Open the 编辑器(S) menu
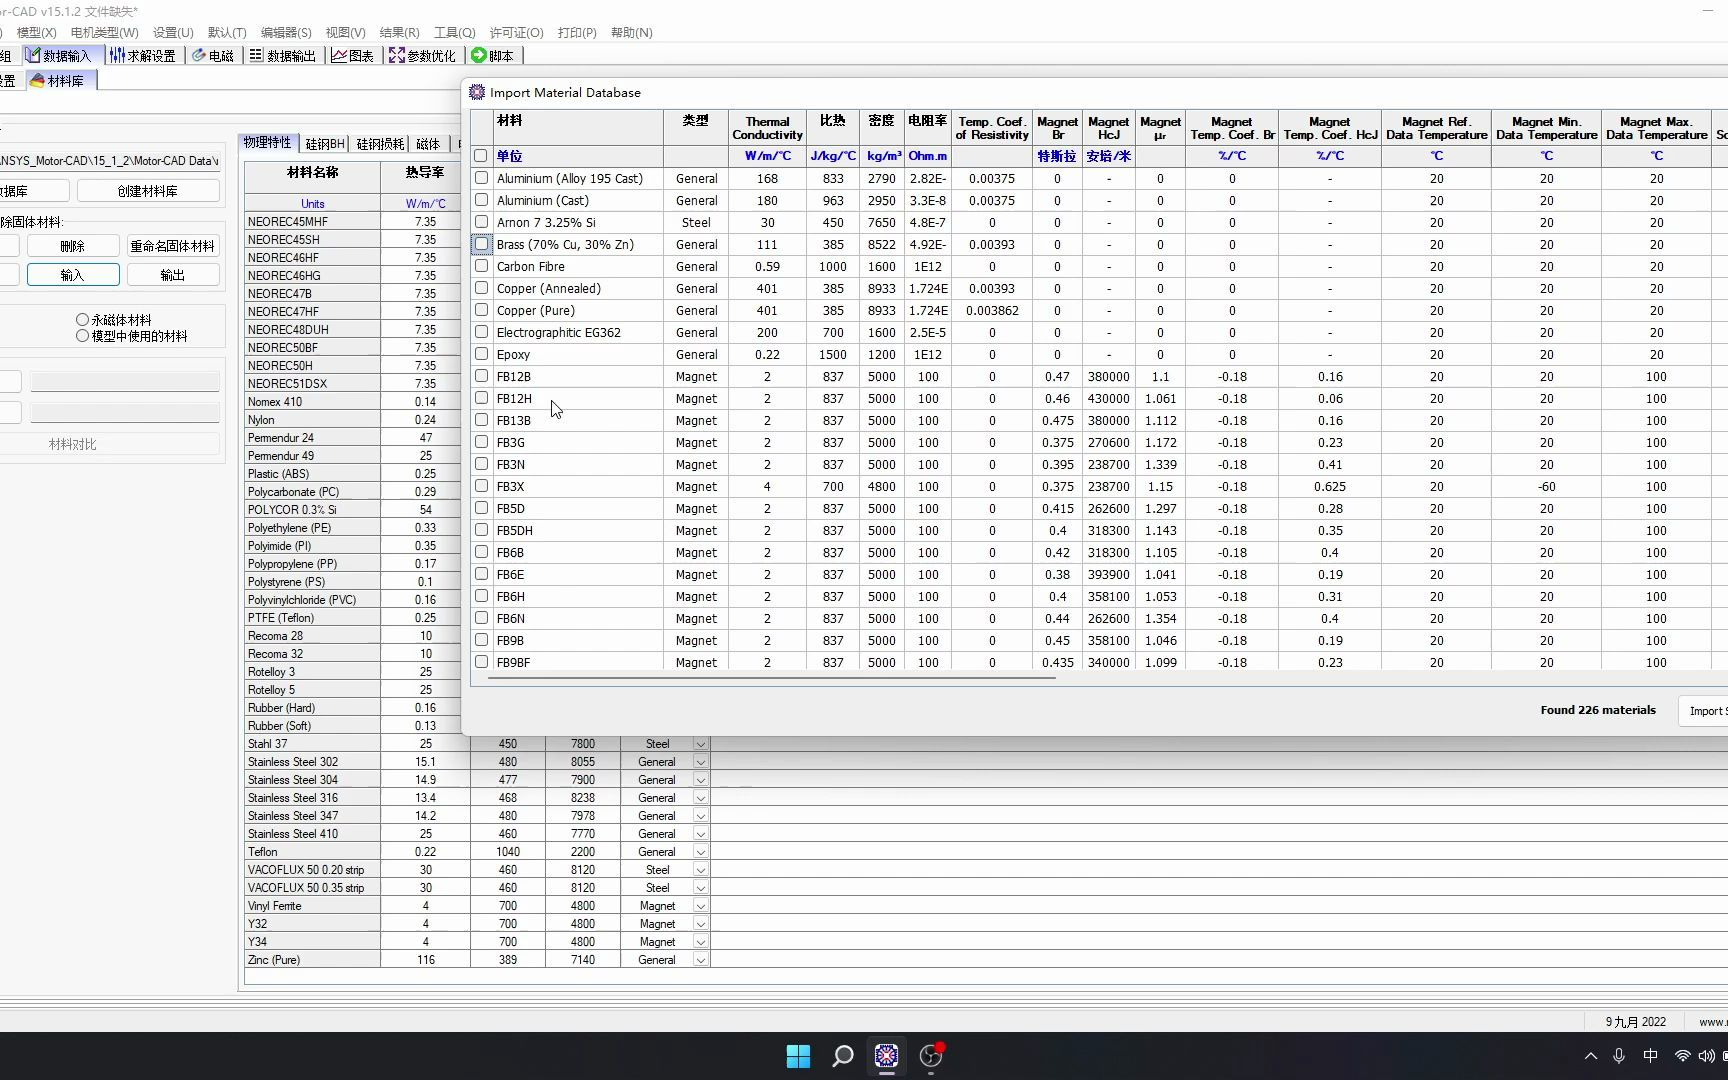This screenshot has height=1080, width=1728. click(286, 33)
